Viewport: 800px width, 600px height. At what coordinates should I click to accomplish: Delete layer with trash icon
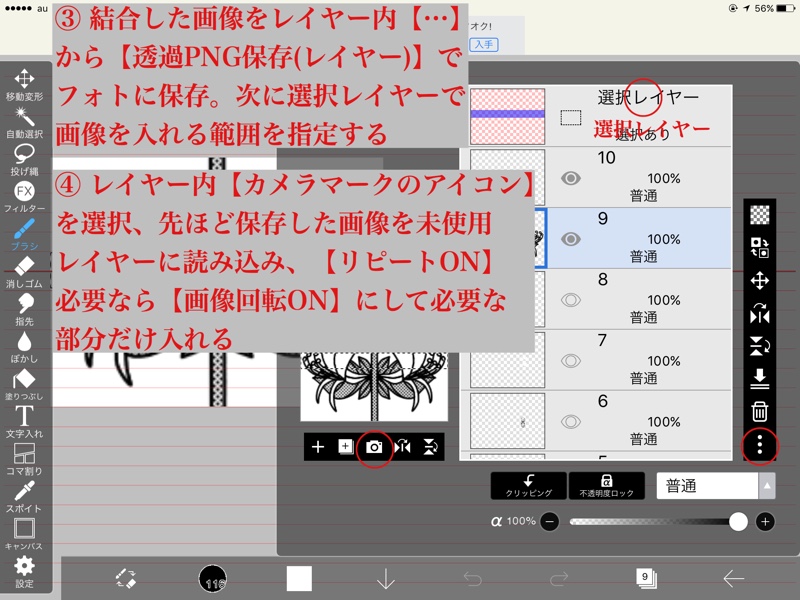(x=760, y=411)
